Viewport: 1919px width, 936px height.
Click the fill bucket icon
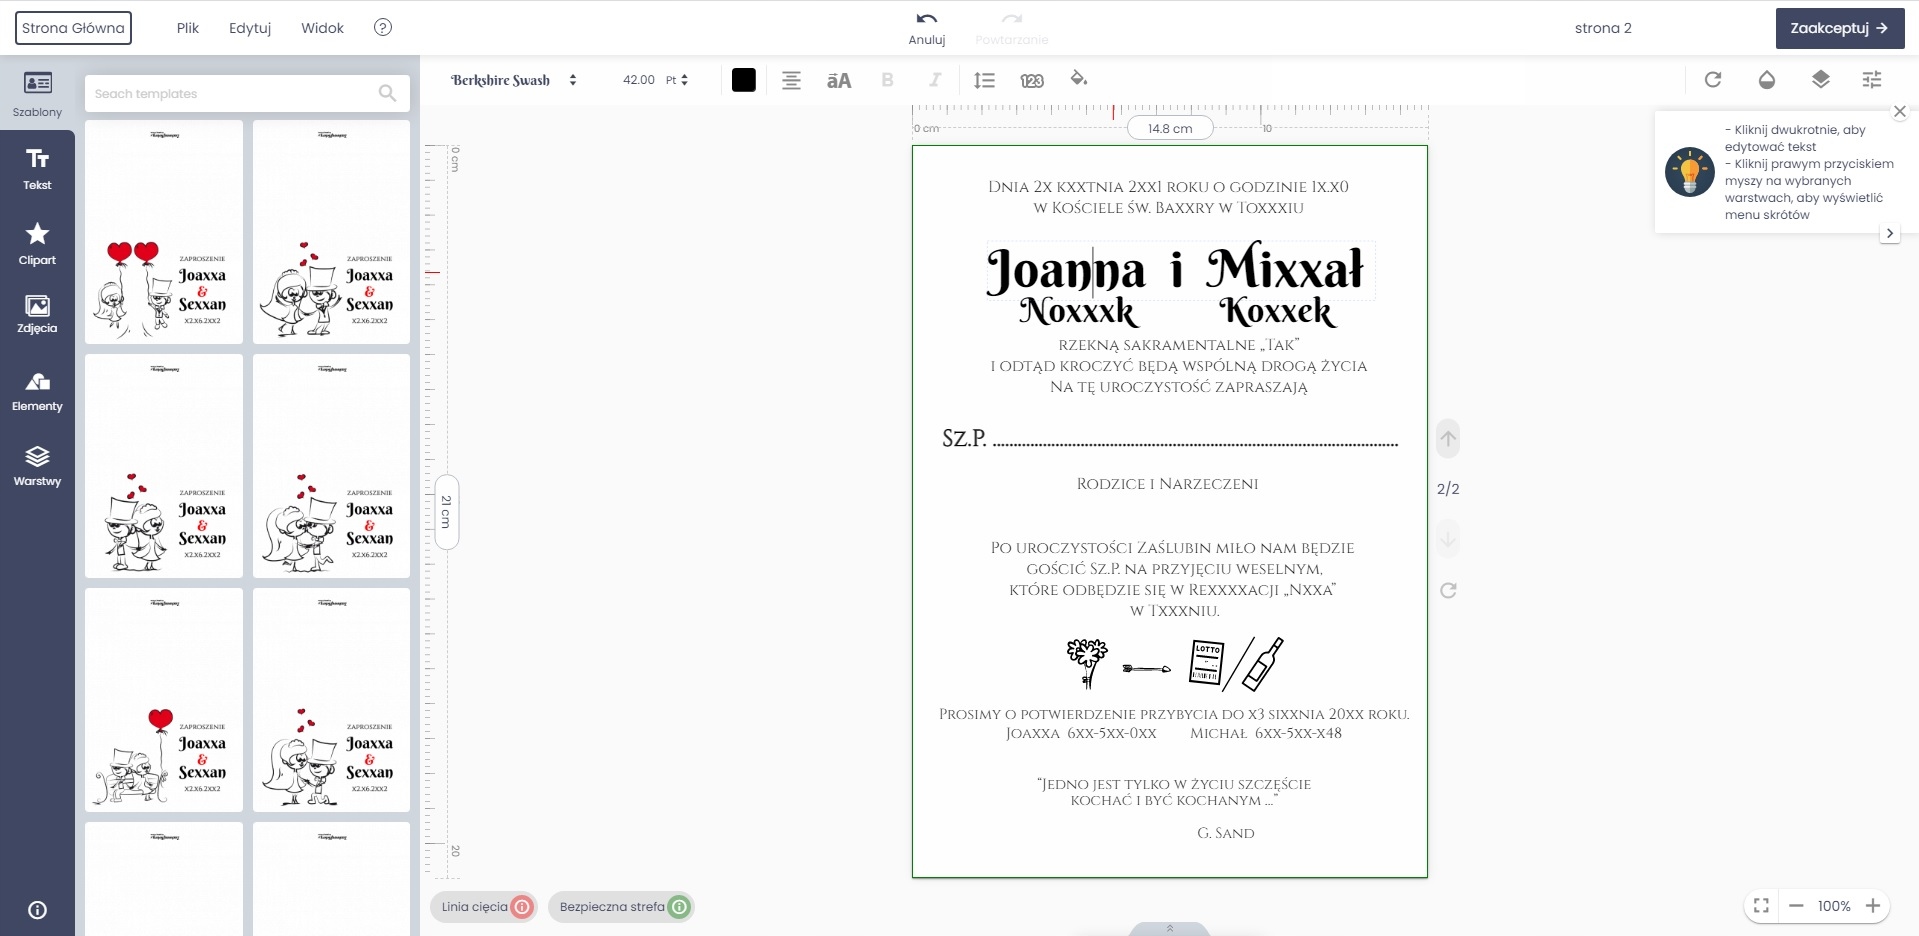coord(1079,79)
